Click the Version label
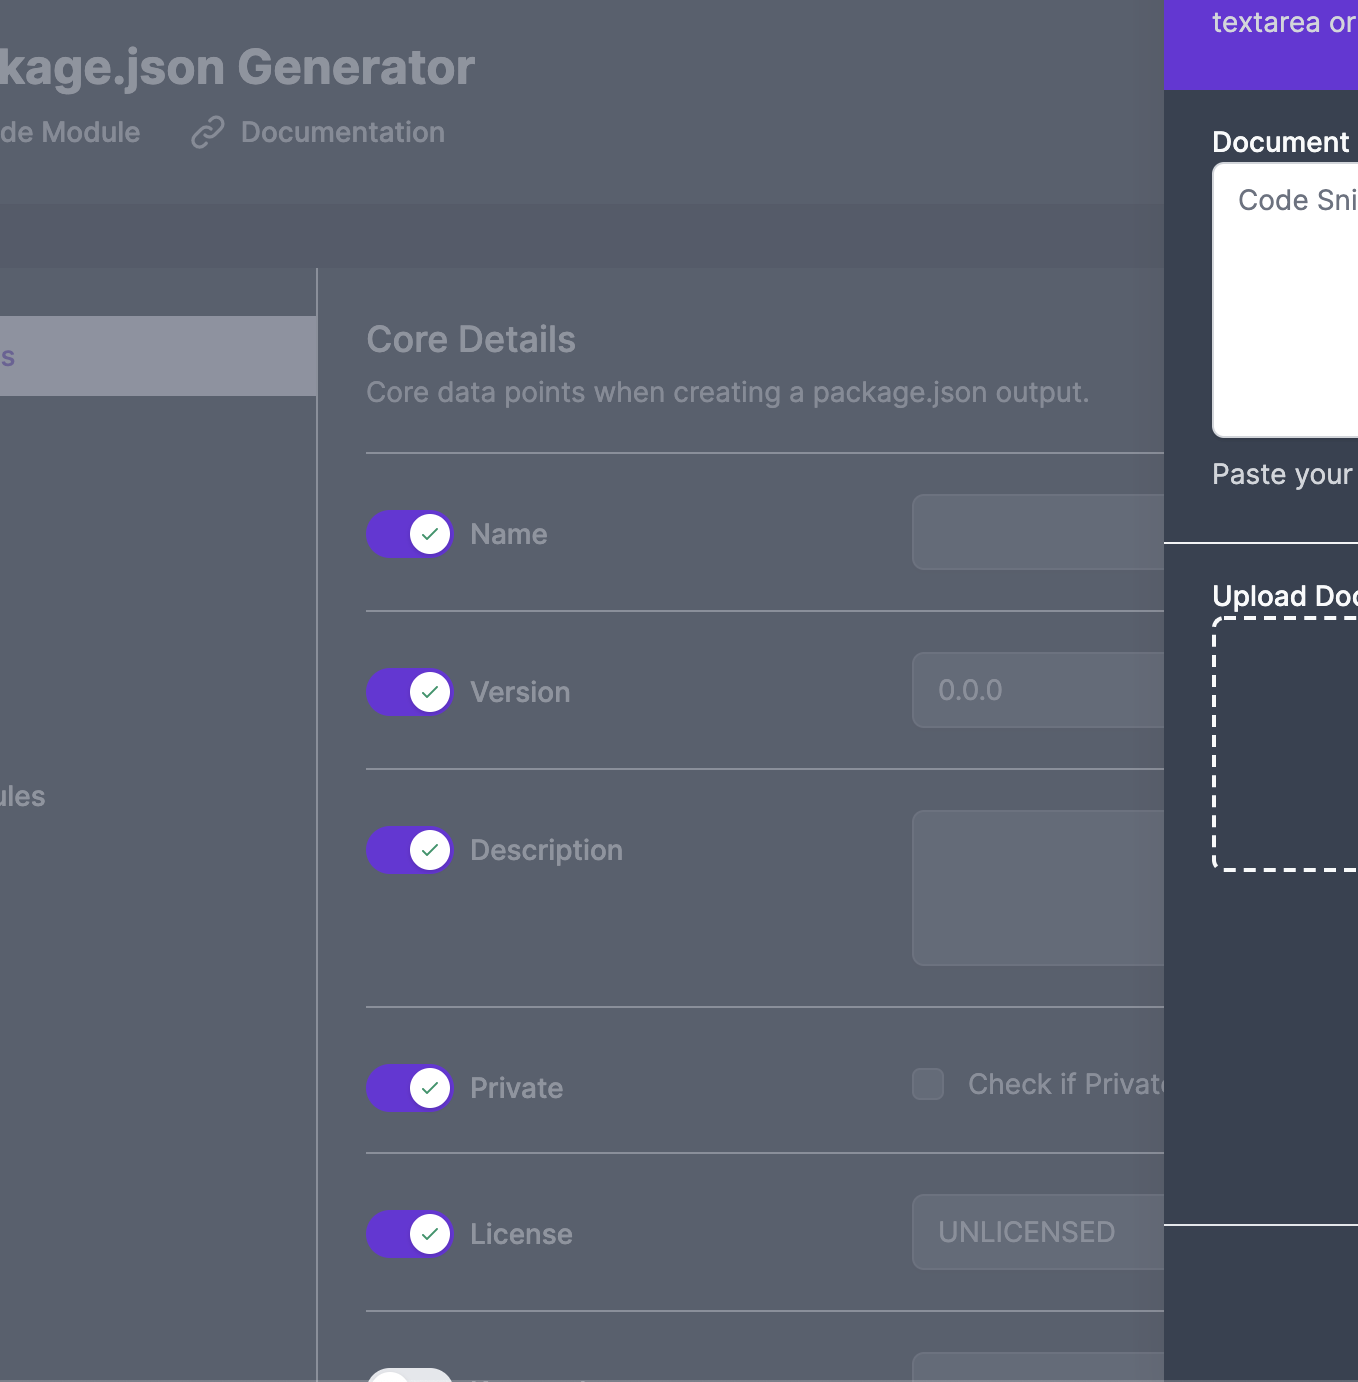 click(x=520, y=692)
